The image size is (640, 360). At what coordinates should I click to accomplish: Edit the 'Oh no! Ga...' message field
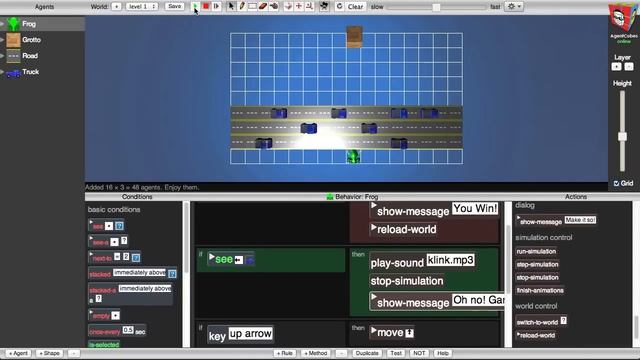478,300
